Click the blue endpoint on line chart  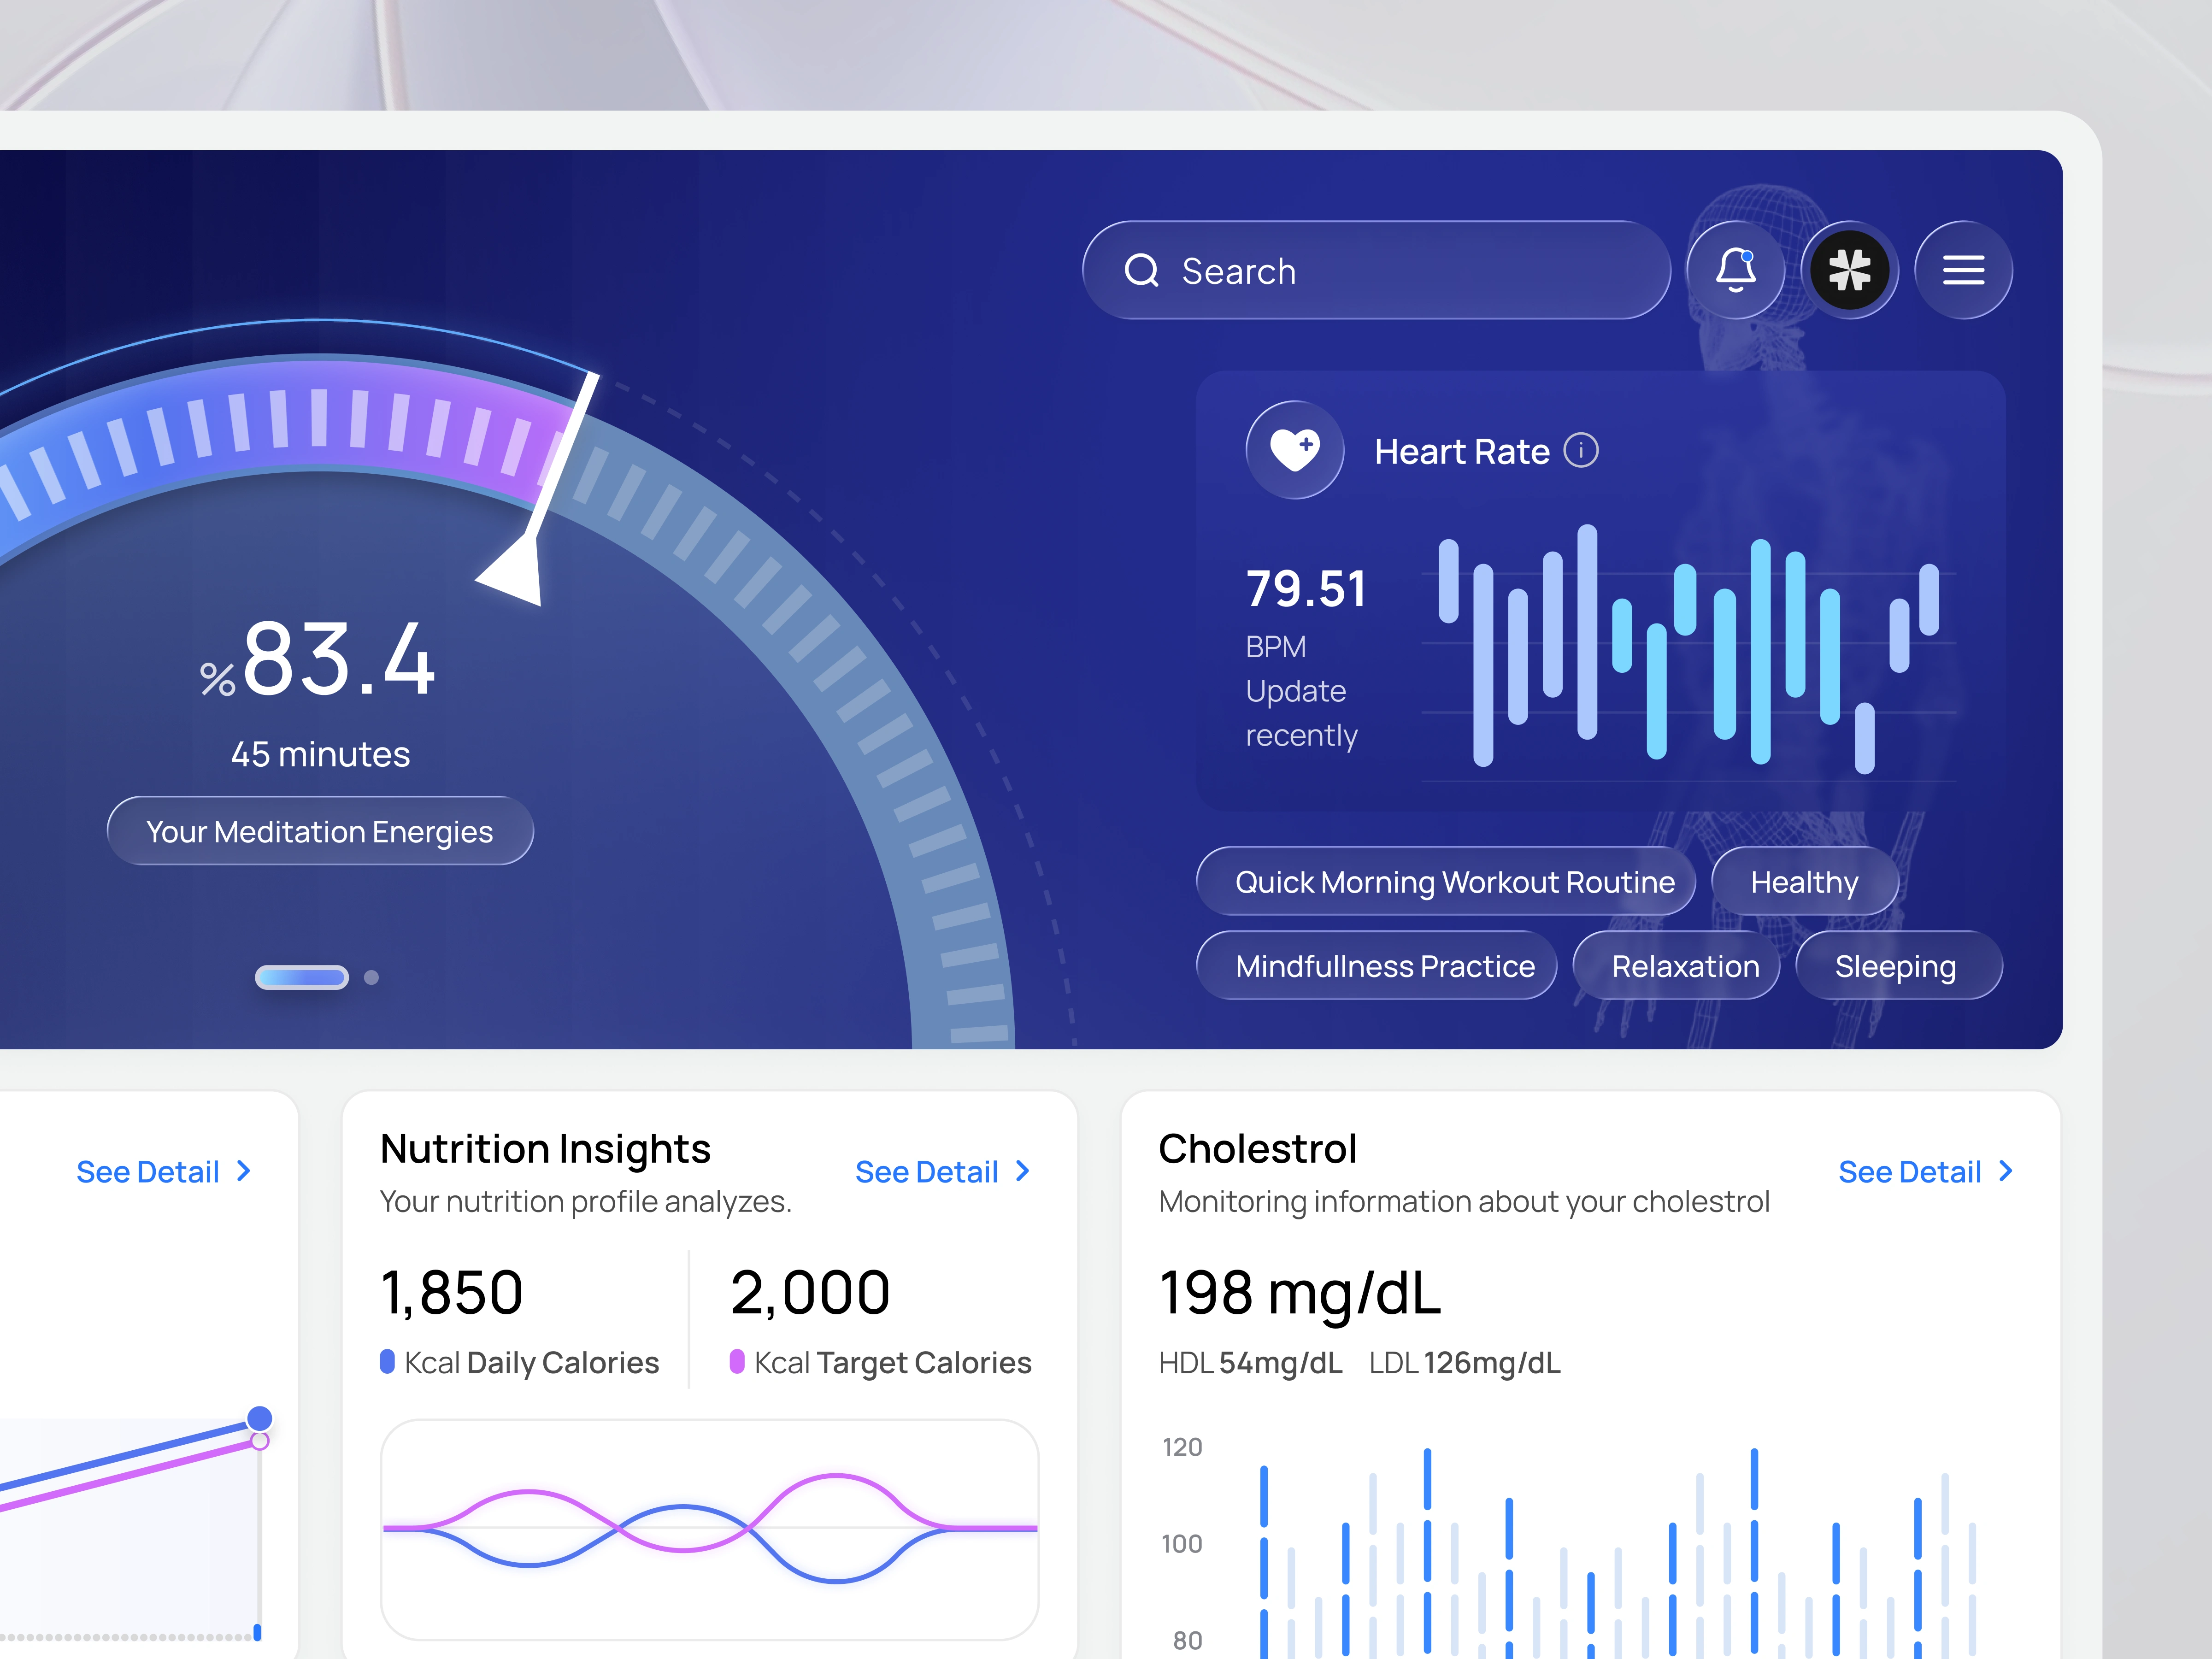click(x=259, y=1418)
